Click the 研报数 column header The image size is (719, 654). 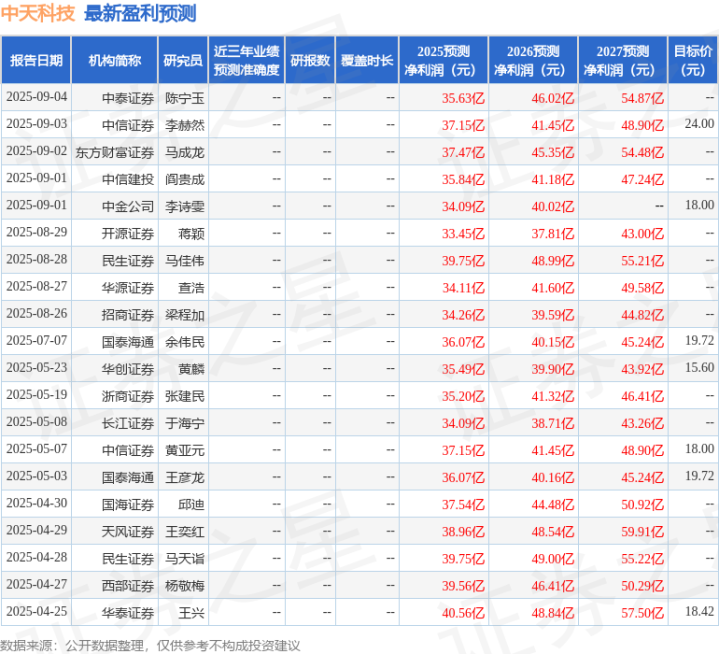pyautogui.click(x=310, y=60)
